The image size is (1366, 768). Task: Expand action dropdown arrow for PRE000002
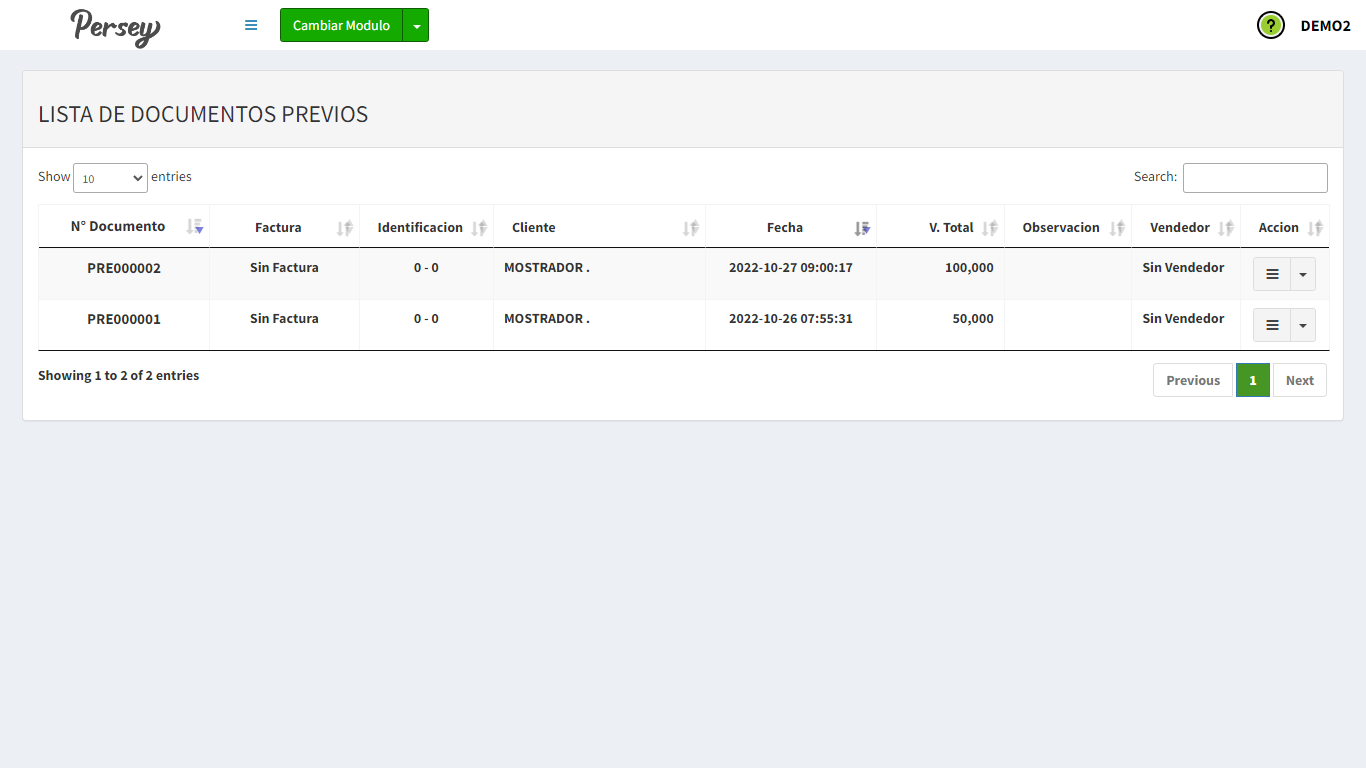tap(1302, 274)
